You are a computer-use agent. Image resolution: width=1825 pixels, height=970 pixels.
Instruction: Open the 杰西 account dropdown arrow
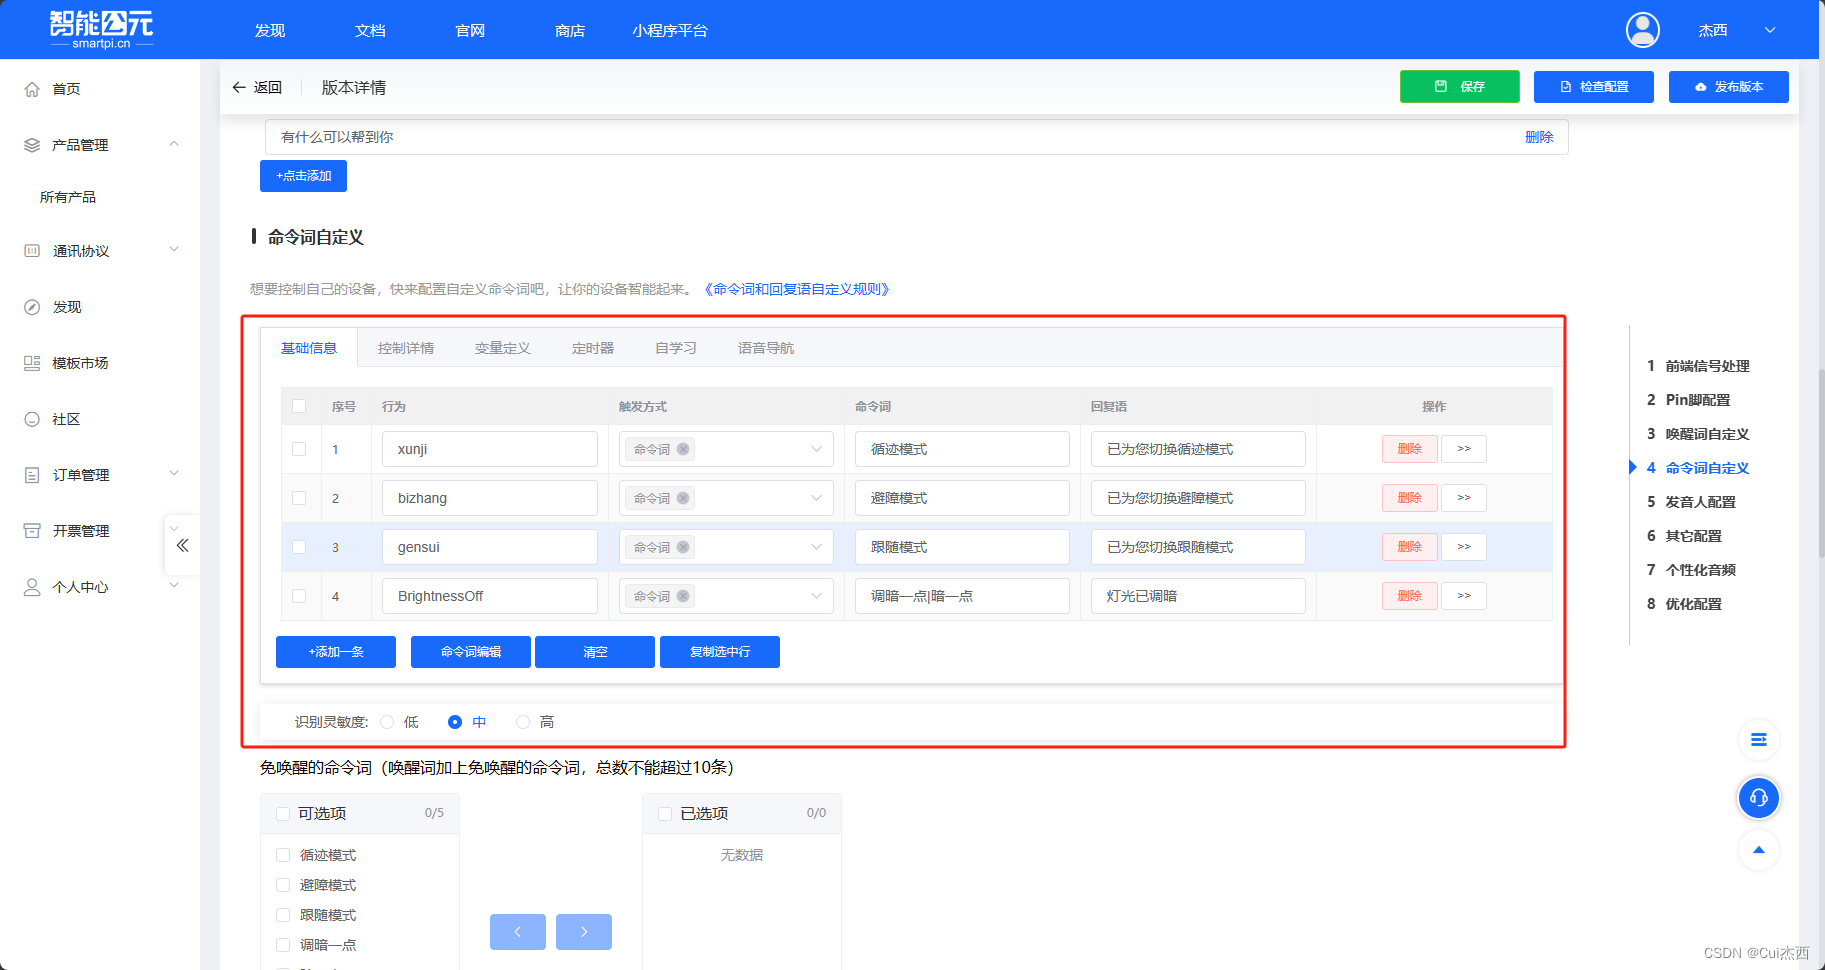point(1770,31)
